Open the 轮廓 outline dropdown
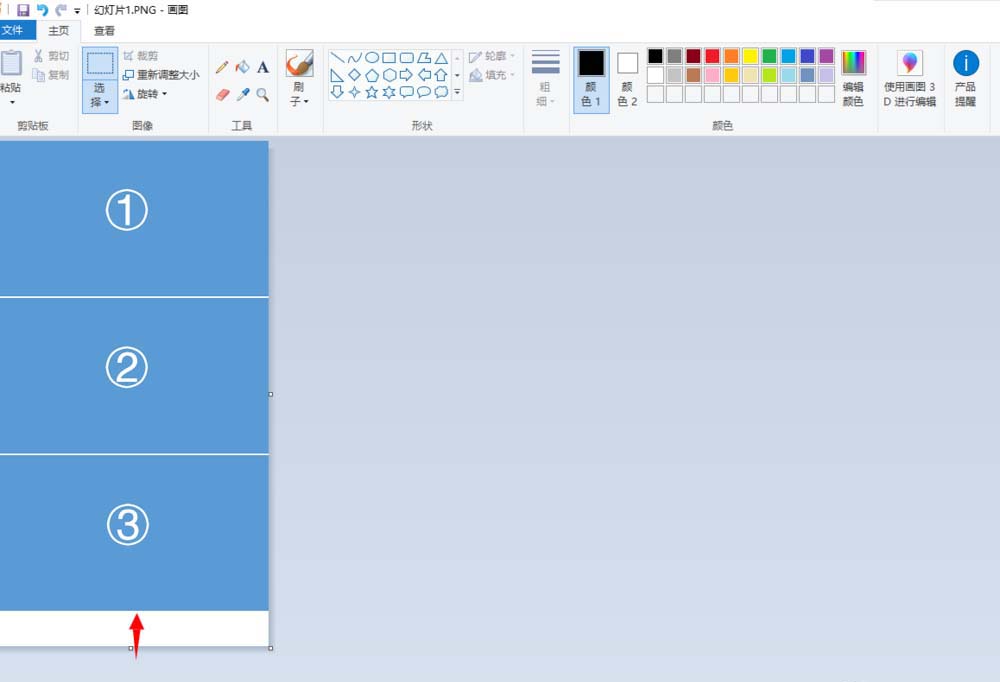1000x682 pixels. pyautogui.click(x=492, y=56)
